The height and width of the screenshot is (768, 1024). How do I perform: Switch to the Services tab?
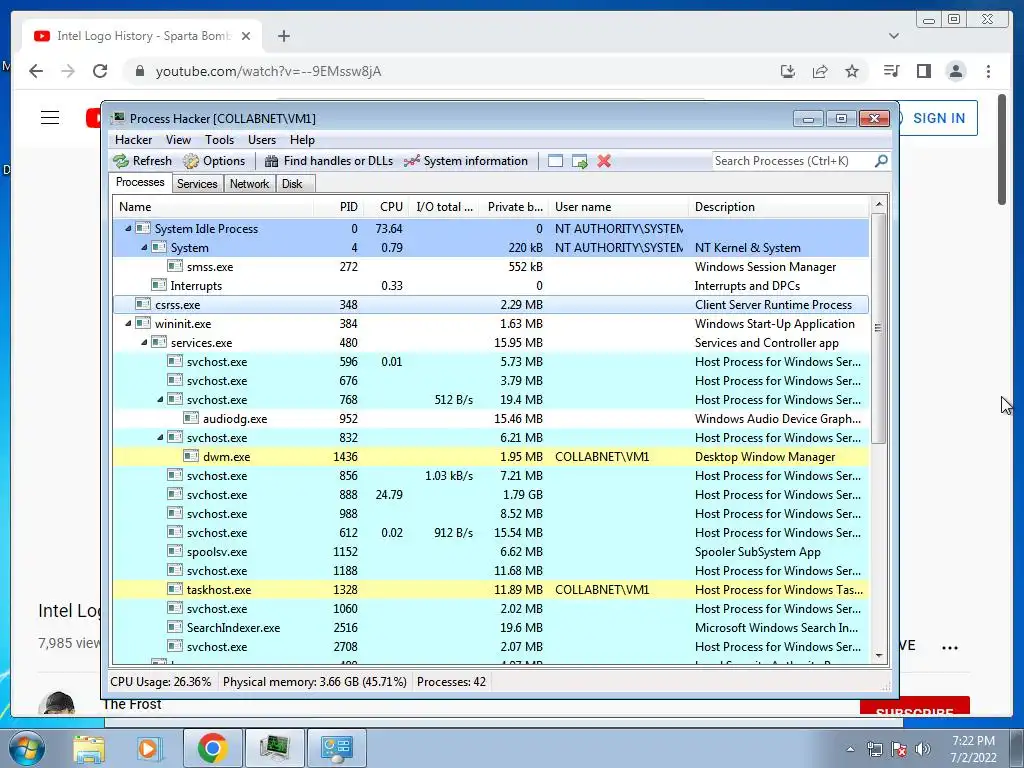(x=197, y=184)
